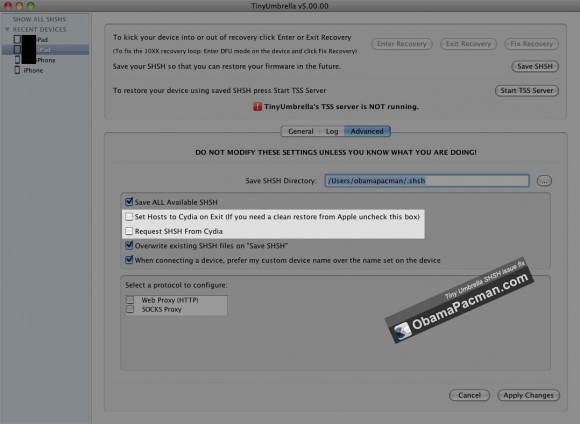Click the 'Select a protocol to configure:' label

point(176,285)
